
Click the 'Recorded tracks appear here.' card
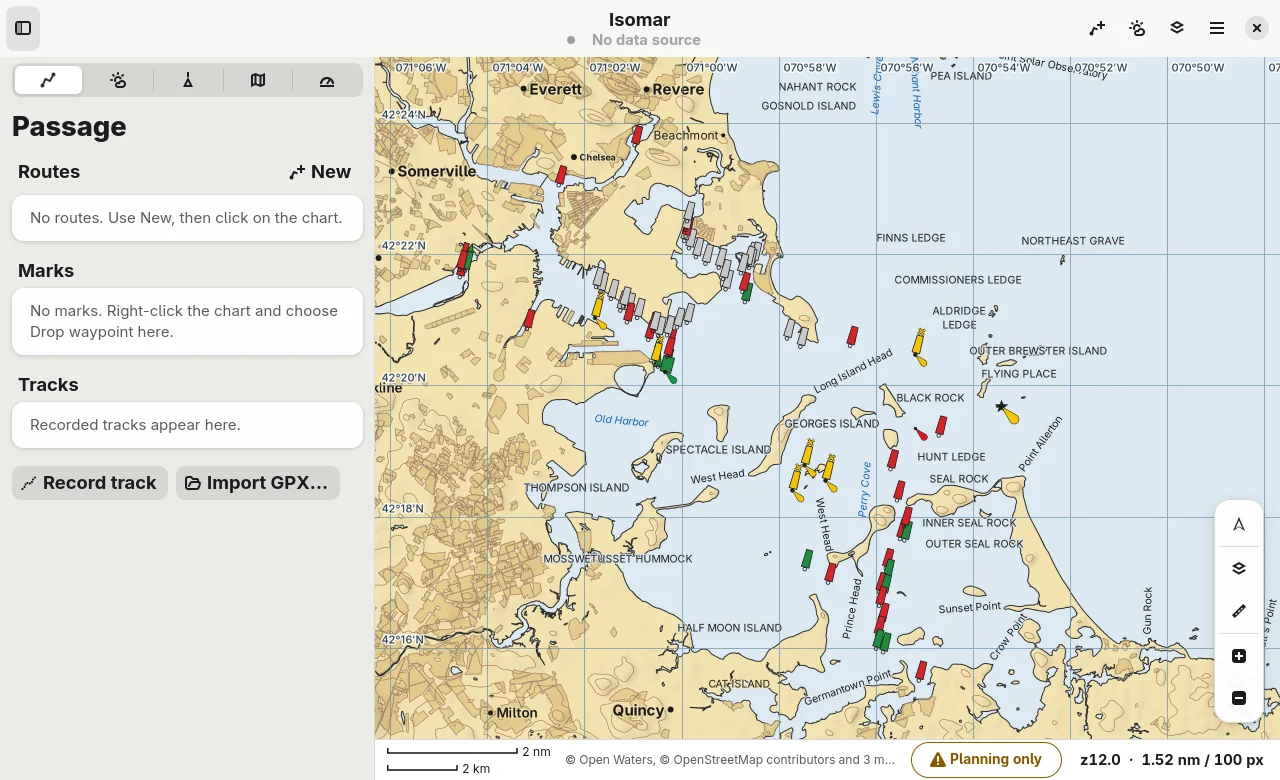(x=187, y=425)
